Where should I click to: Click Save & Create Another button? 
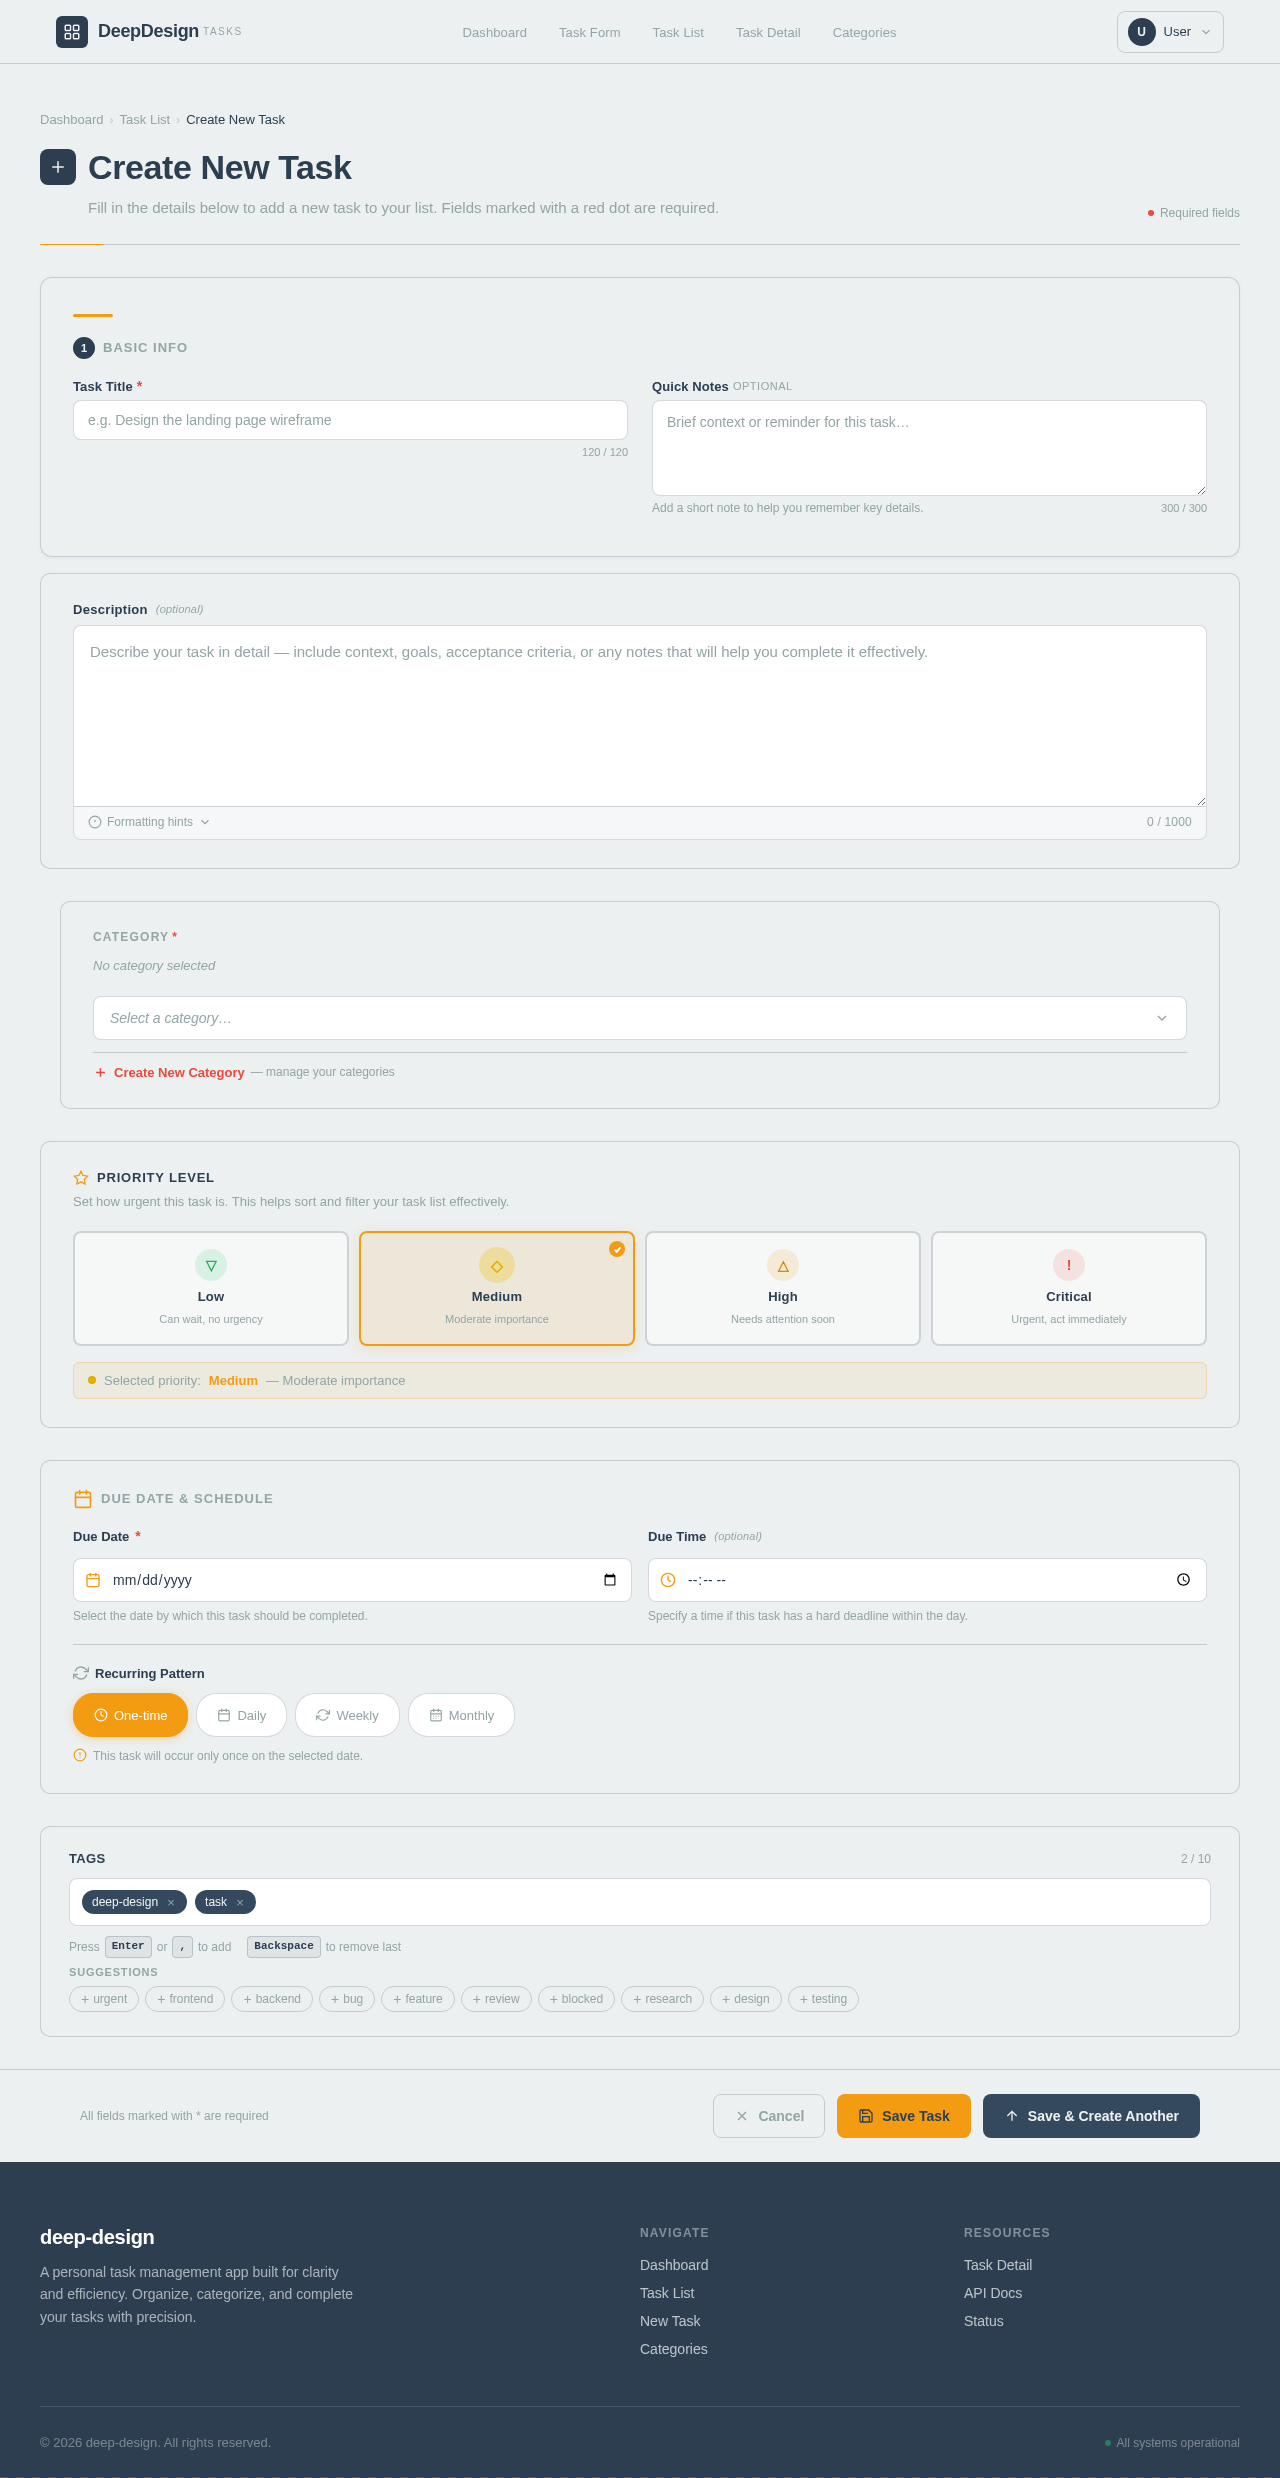(x=1091, y=2116)
